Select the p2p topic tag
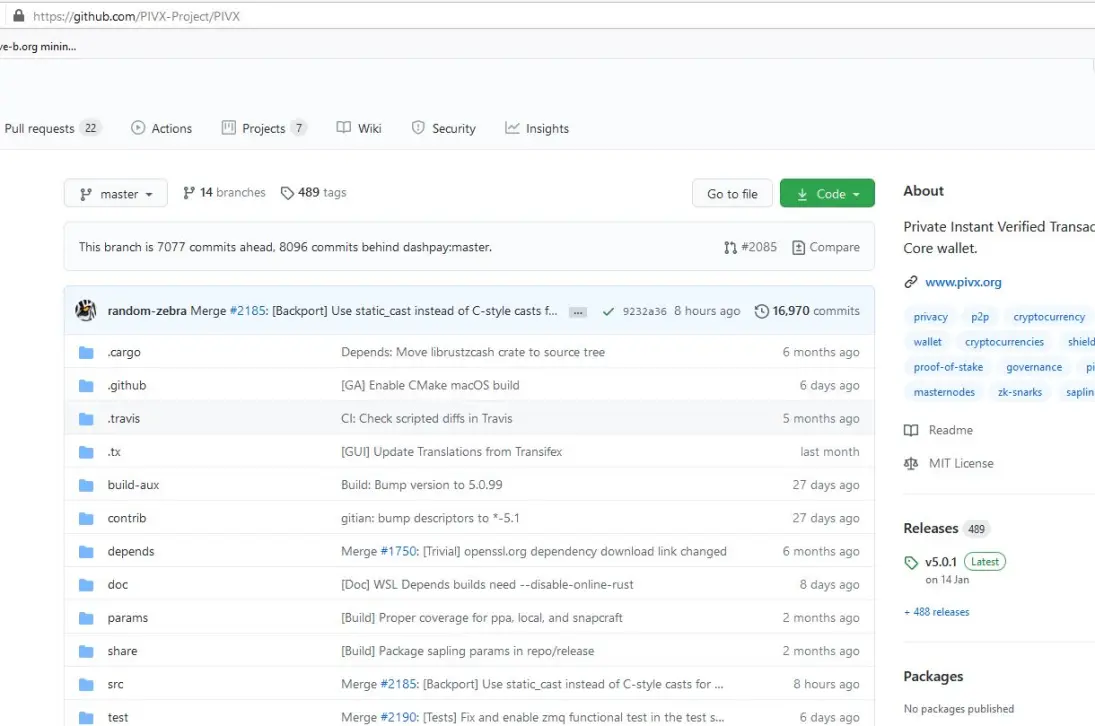 tap(980, 317)
